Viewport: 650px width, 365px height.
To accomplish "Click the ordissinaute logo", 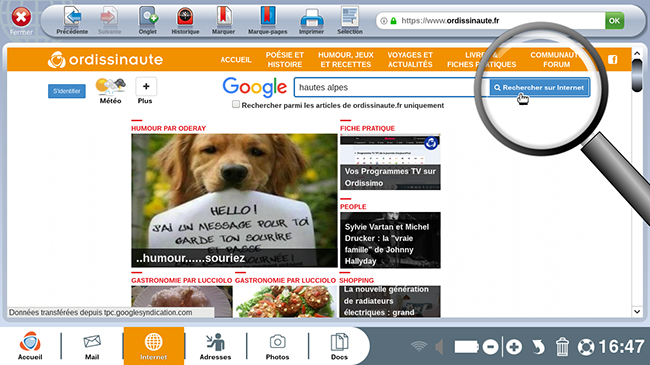I will coord(105,60).
